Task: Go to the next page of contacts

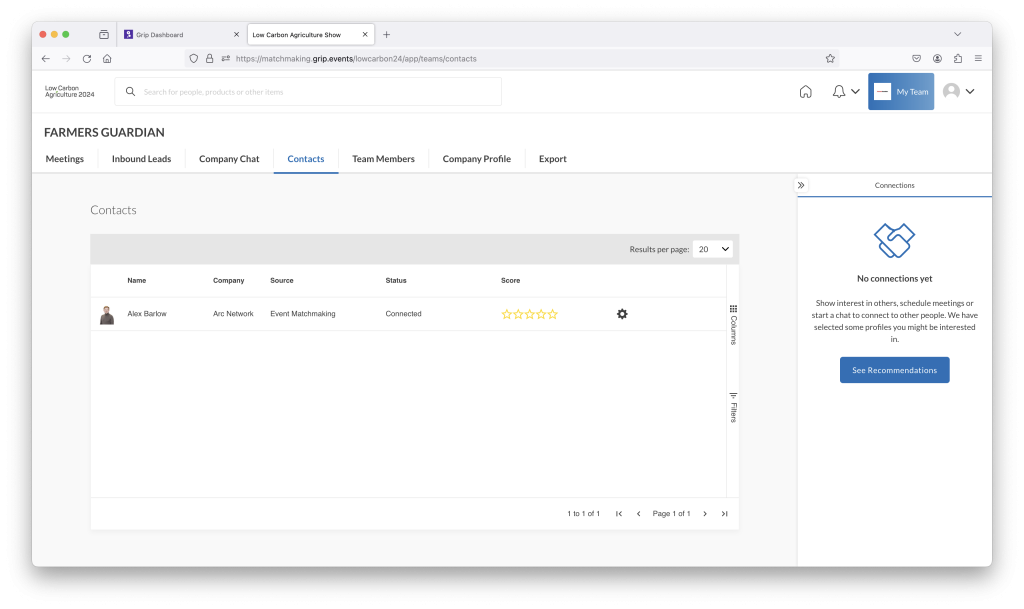Action: pyautogui.click(x=705, y=514)
